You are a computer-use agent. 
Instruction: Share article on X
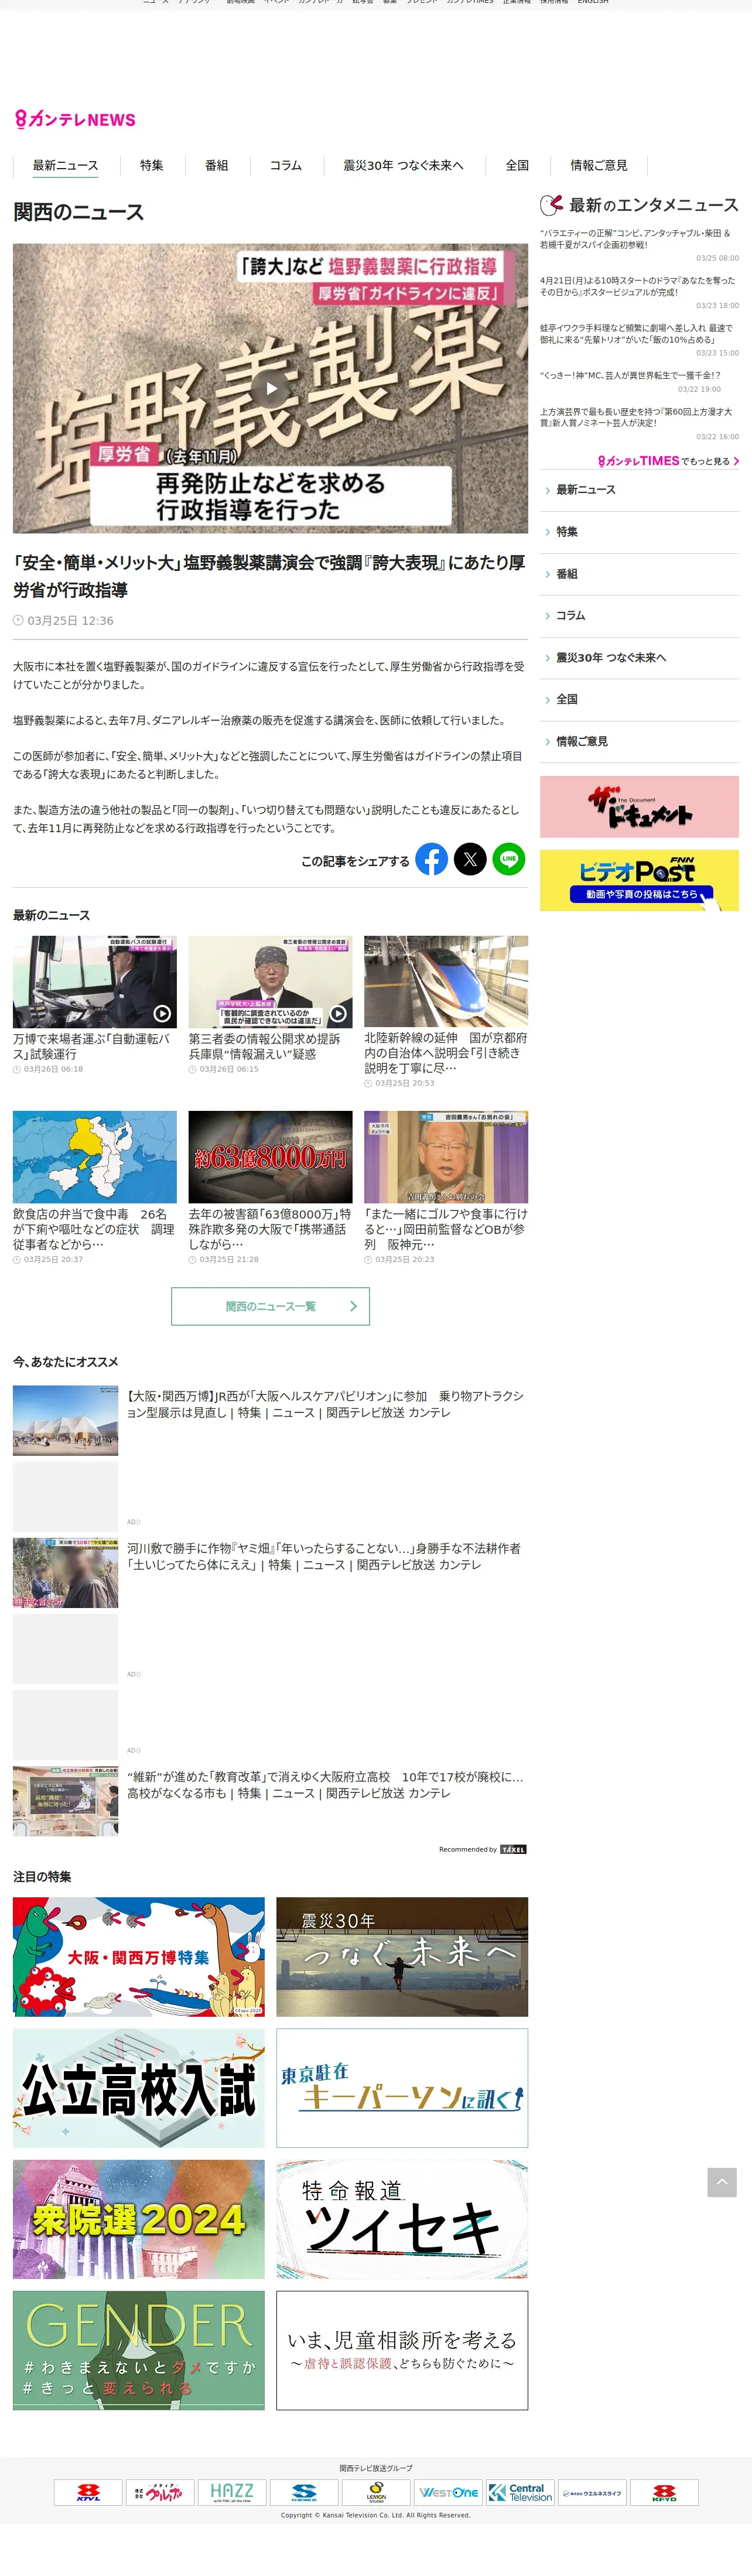click(470, 859)
